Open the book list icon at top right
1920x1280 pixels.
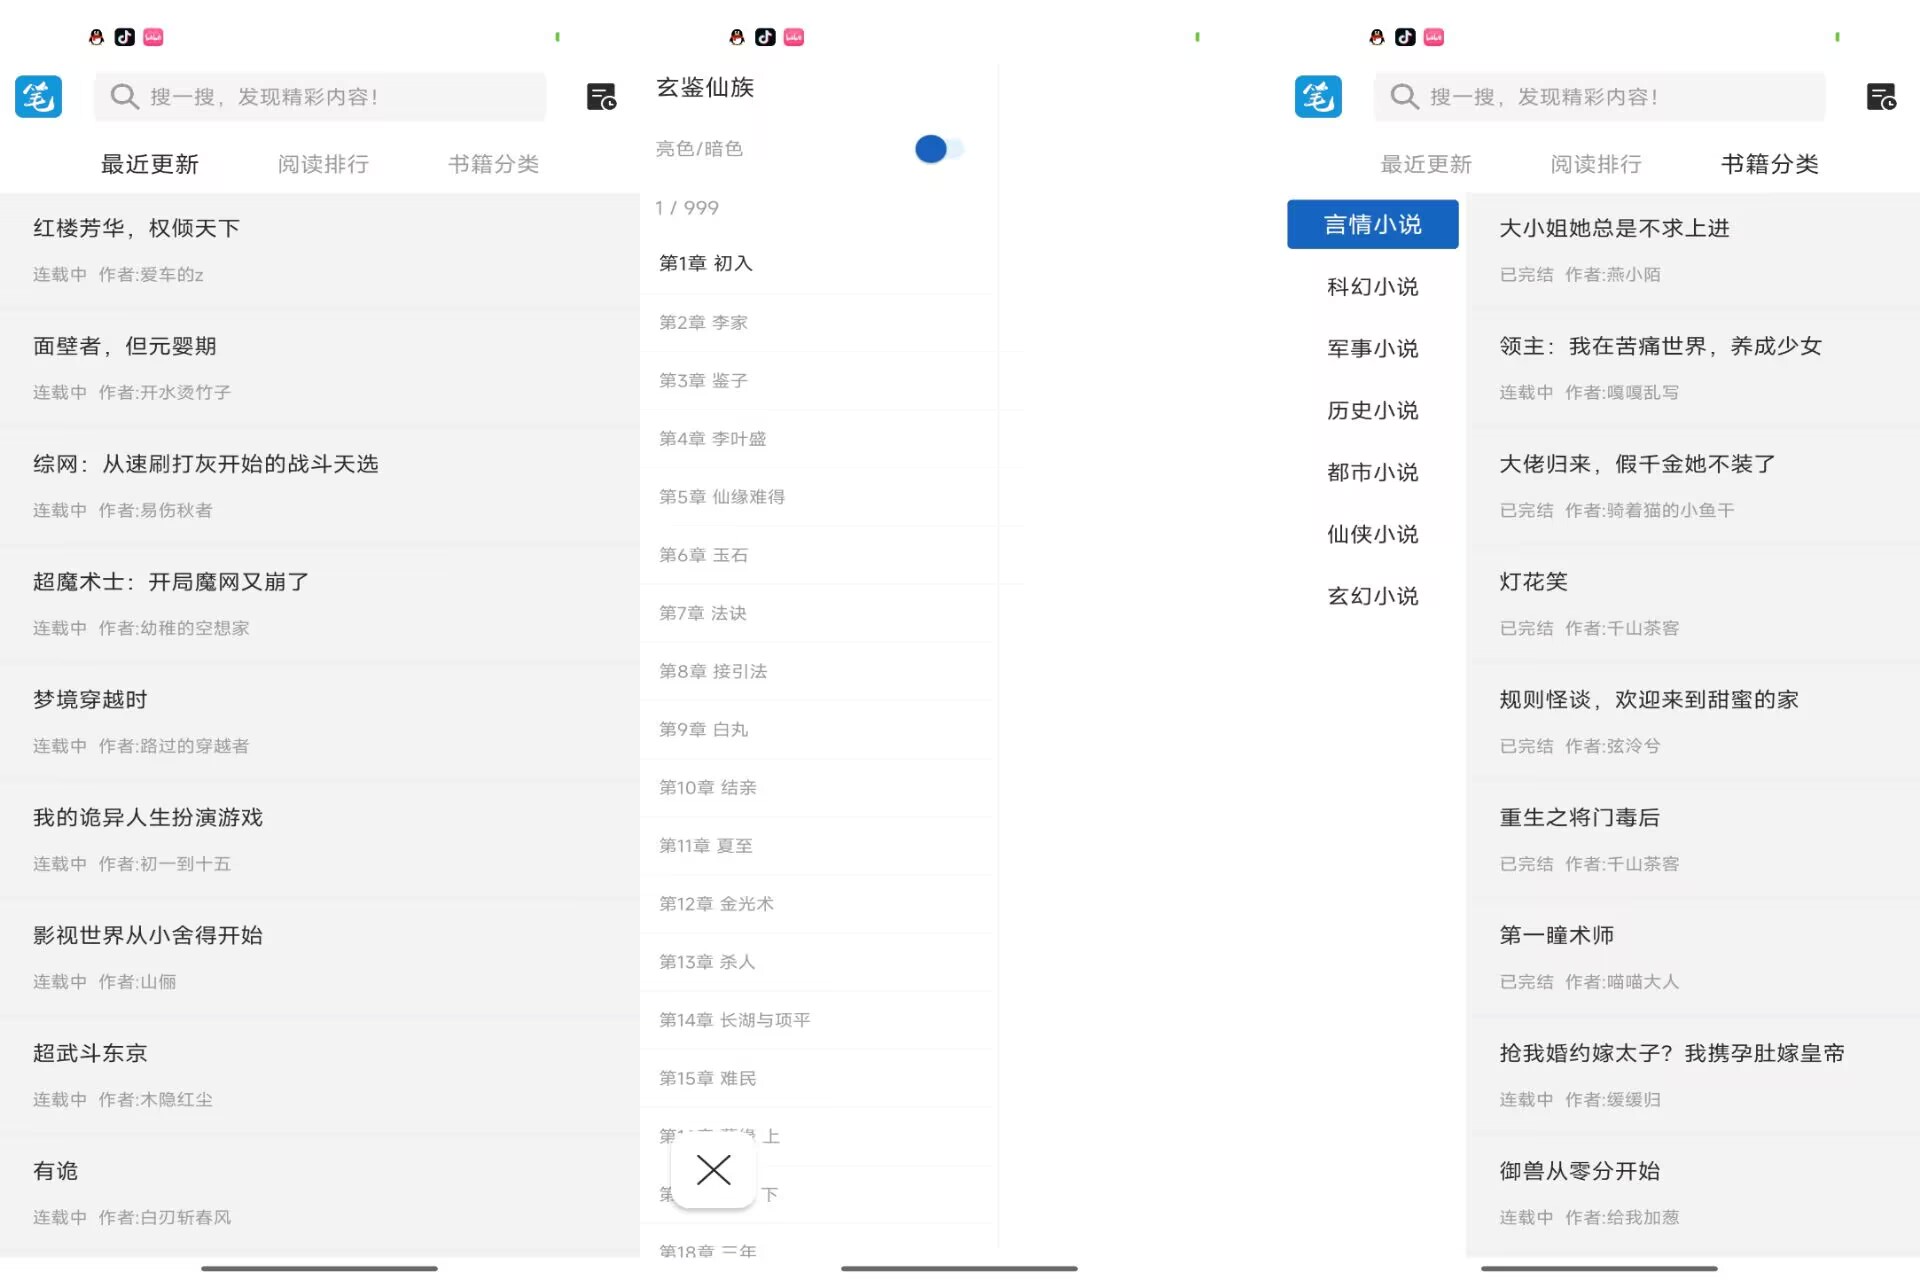click(x=600, y=96)
